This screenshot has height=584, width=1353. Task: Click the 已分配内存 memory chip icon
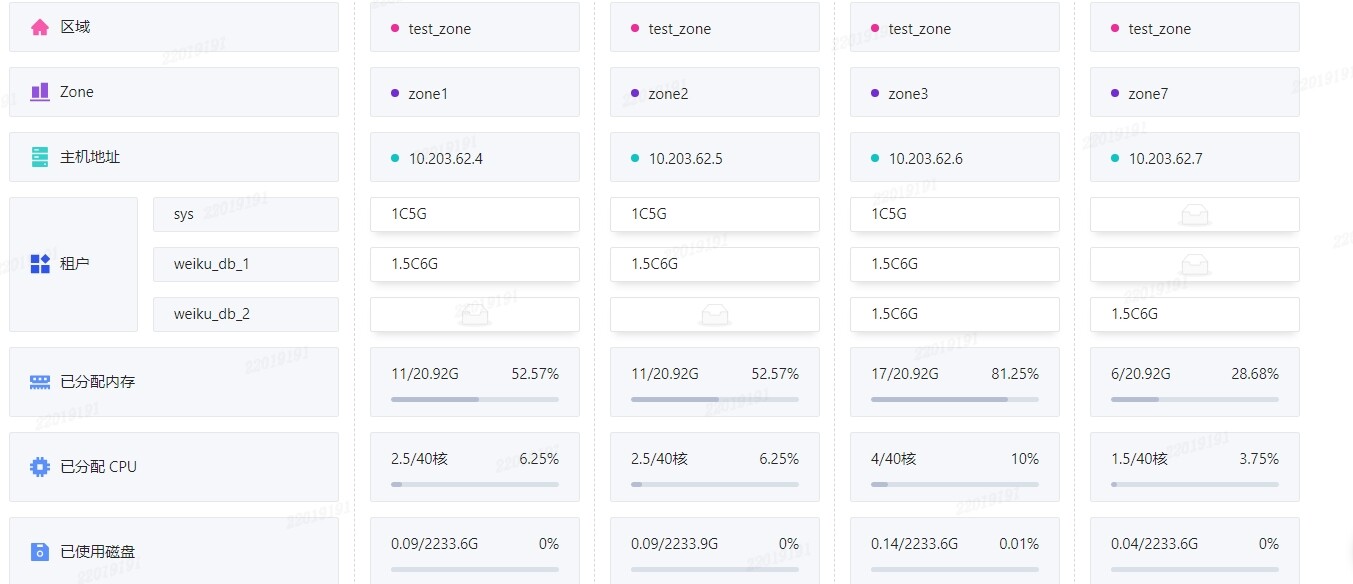pos(40,382)
